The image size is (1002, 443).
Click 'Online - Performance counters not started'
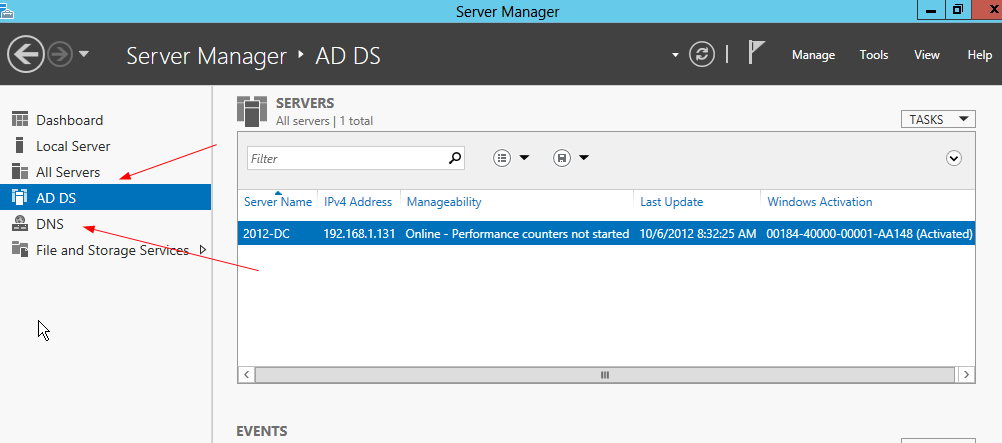[x=517, y=234]
